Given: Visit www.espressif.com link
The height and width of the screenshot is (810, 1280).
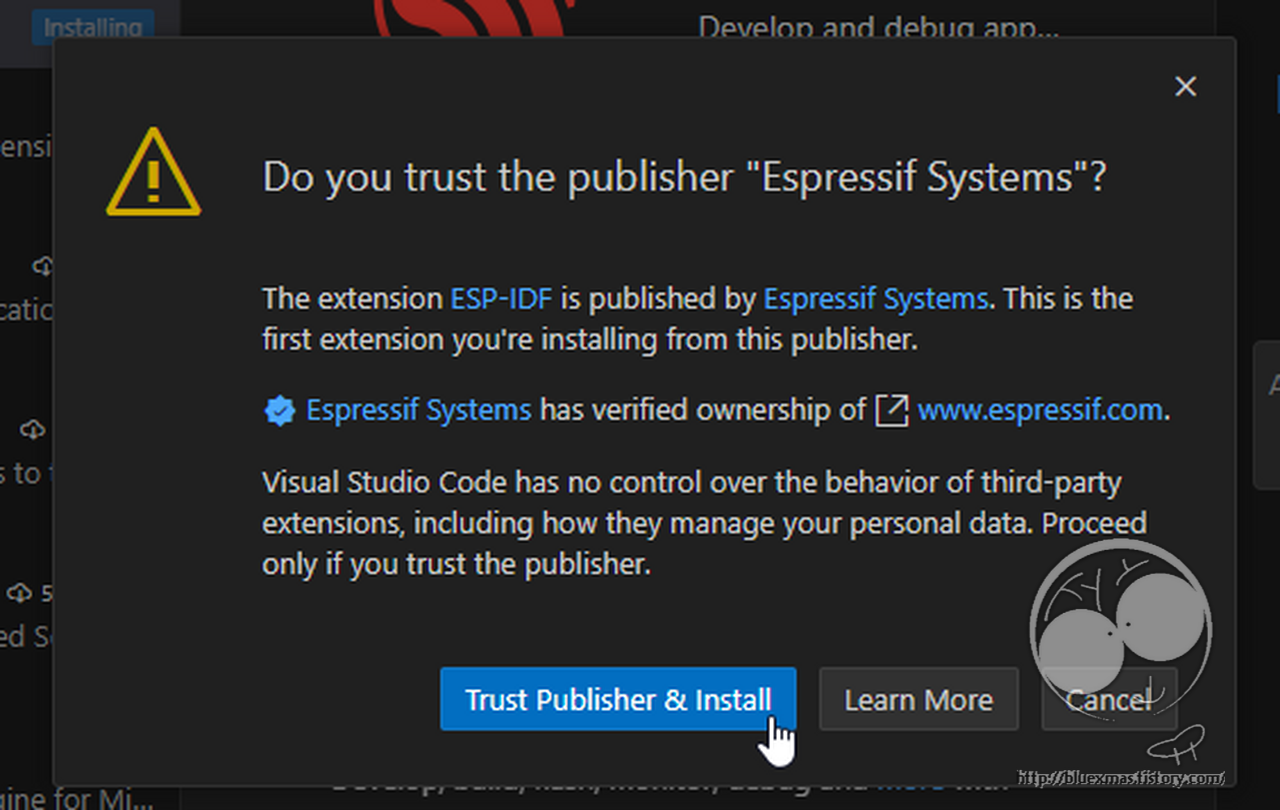Looking at the screenshot, I should tap(1040, 410).
